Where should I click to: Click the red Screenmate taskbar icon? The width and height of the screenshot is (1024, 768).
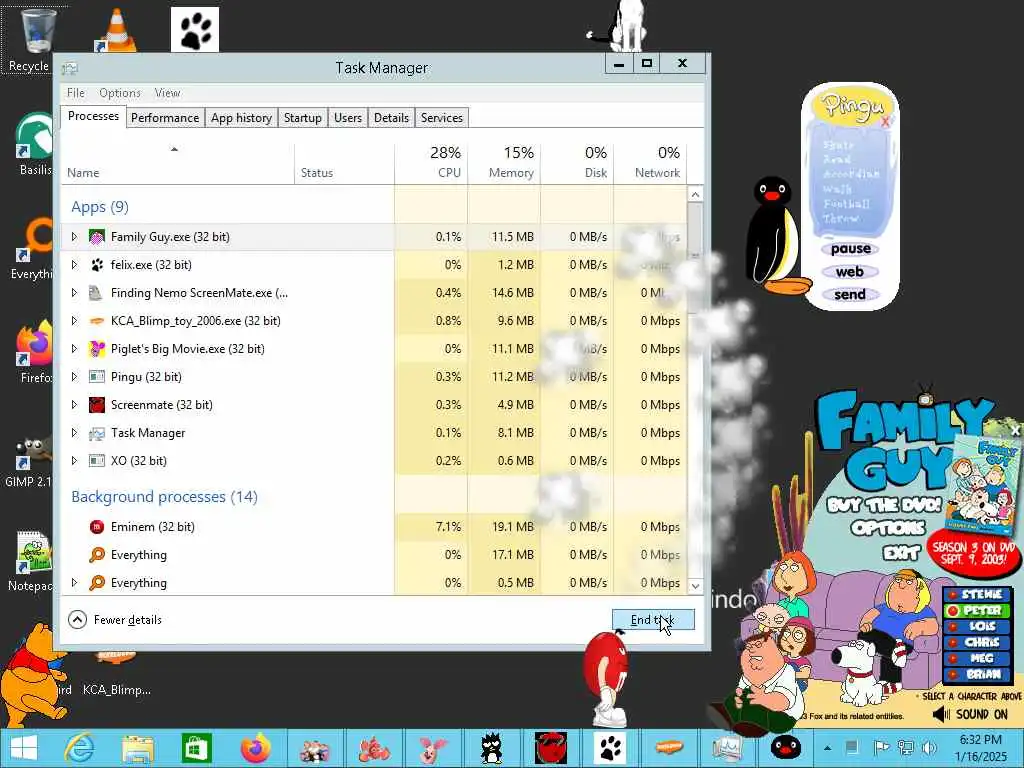551,748
